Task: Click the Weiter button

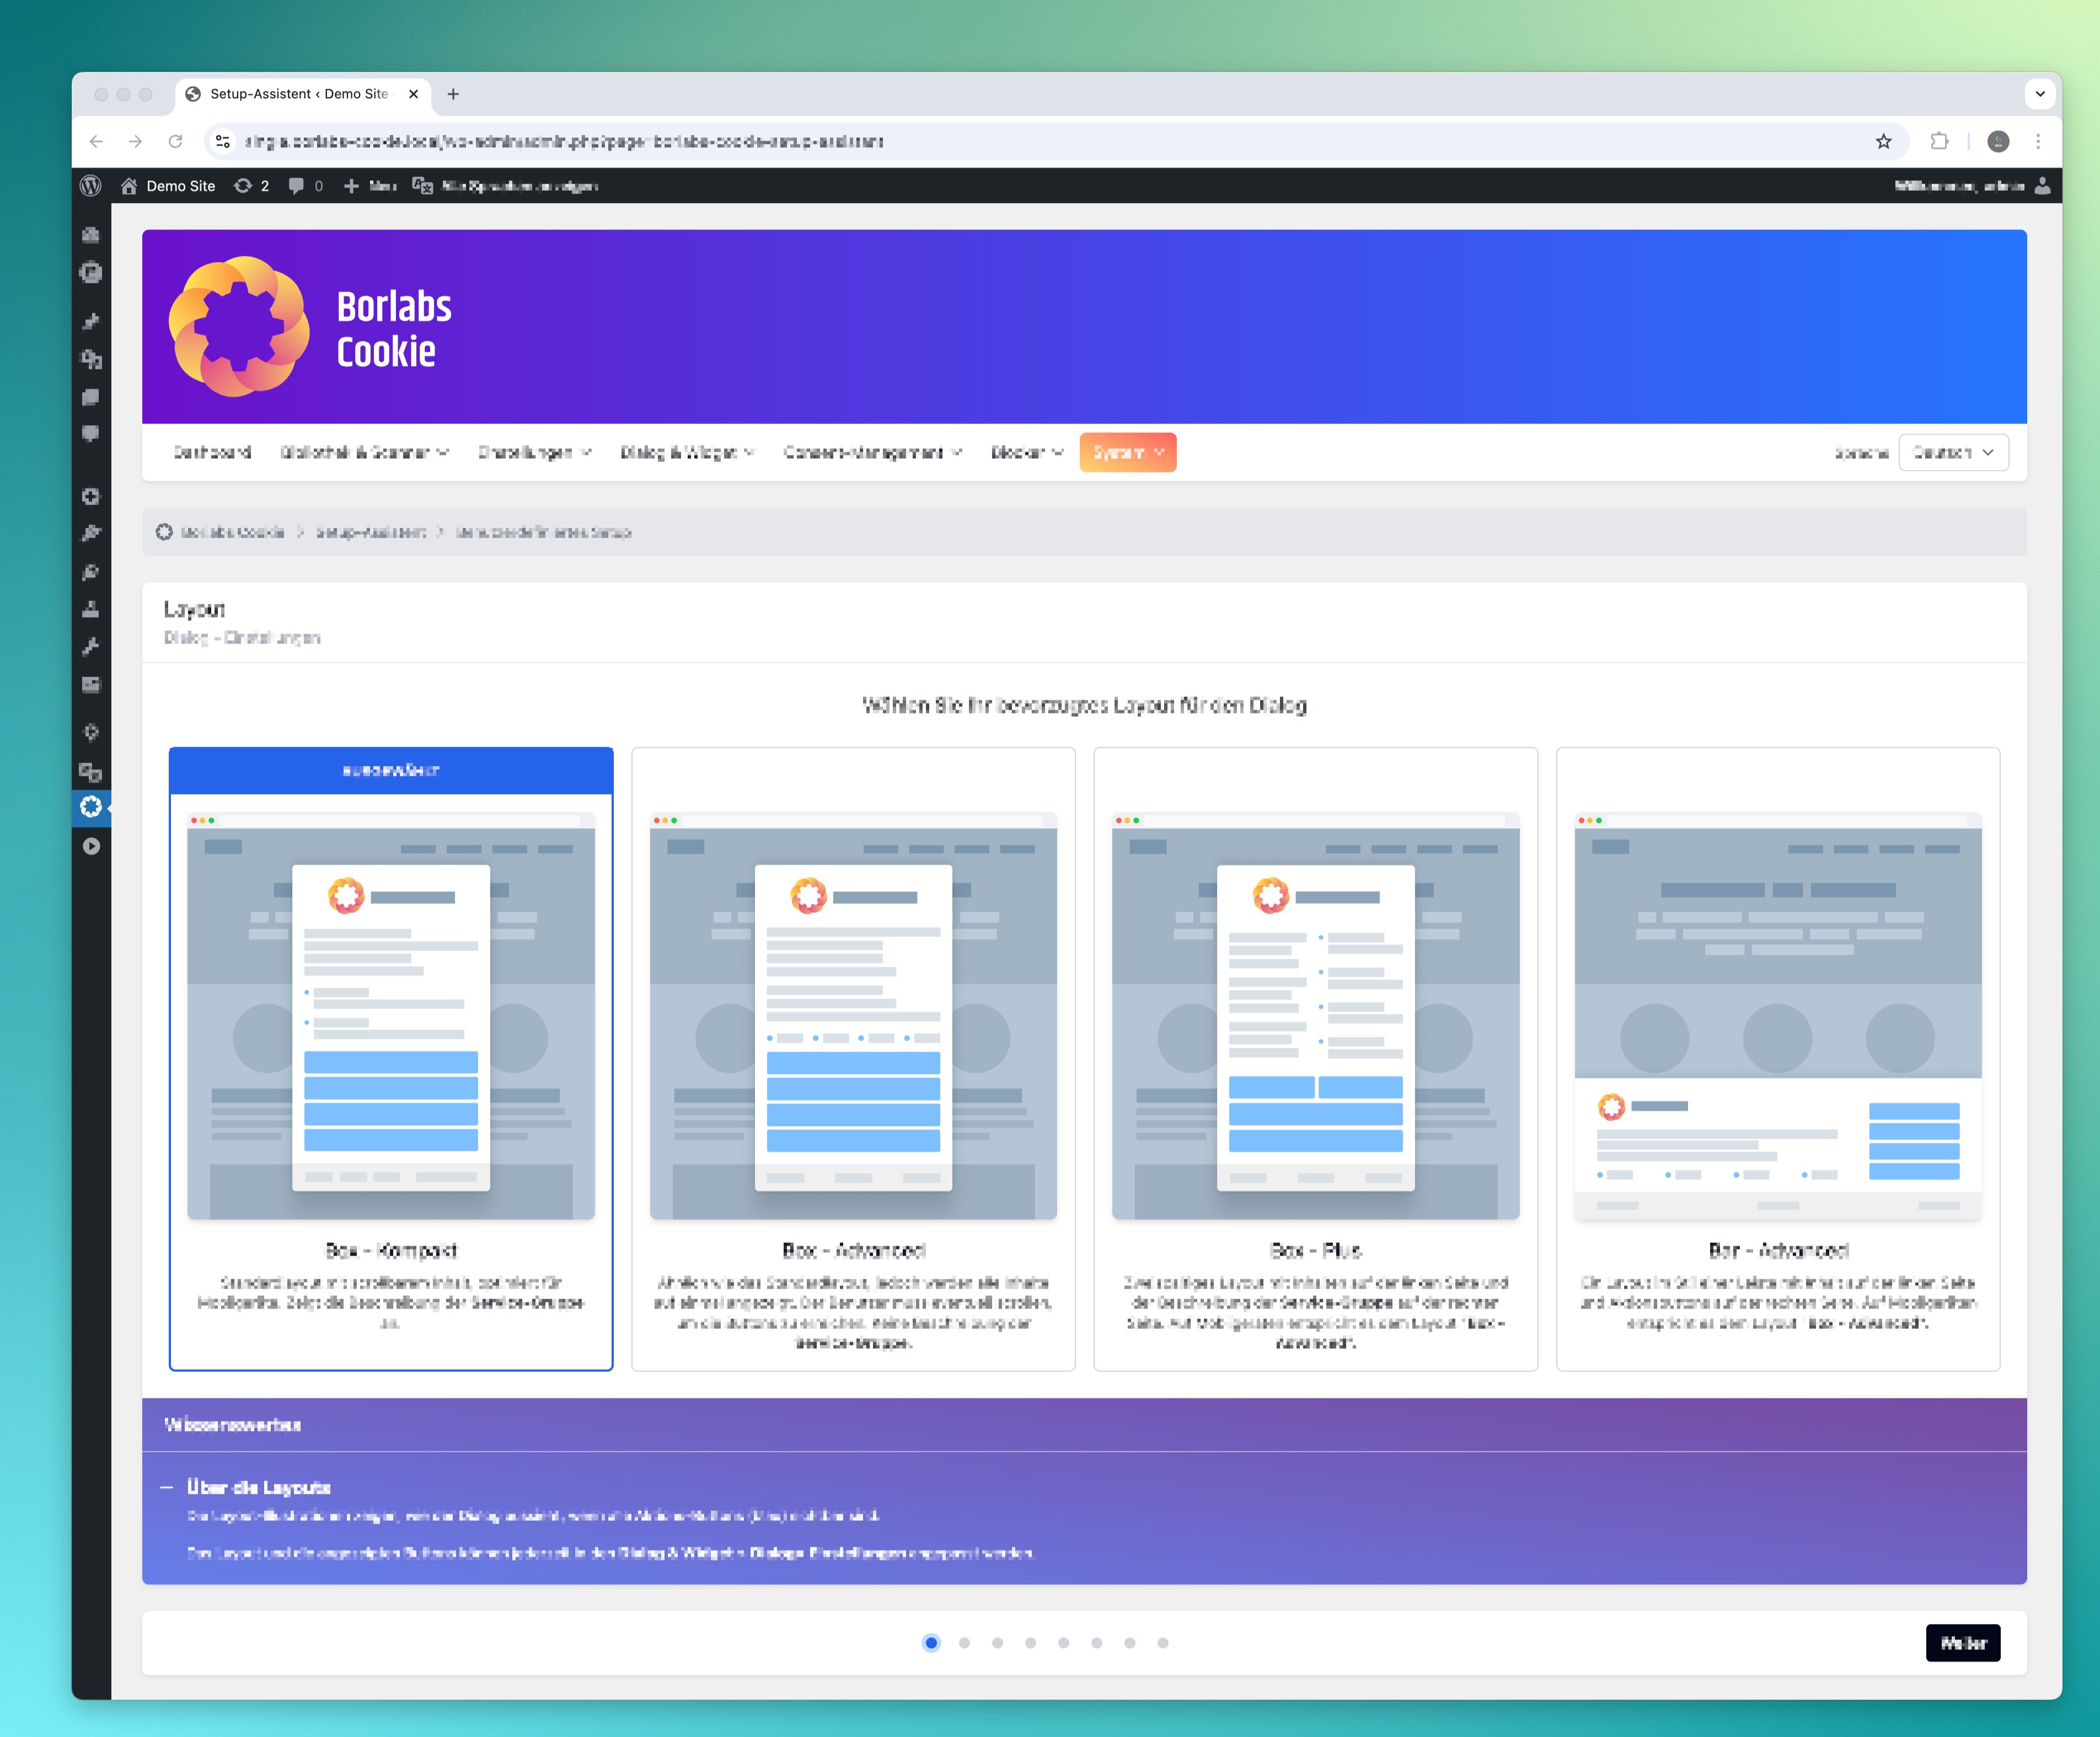Action: pyautogui.click(x=1963, y=1643)
